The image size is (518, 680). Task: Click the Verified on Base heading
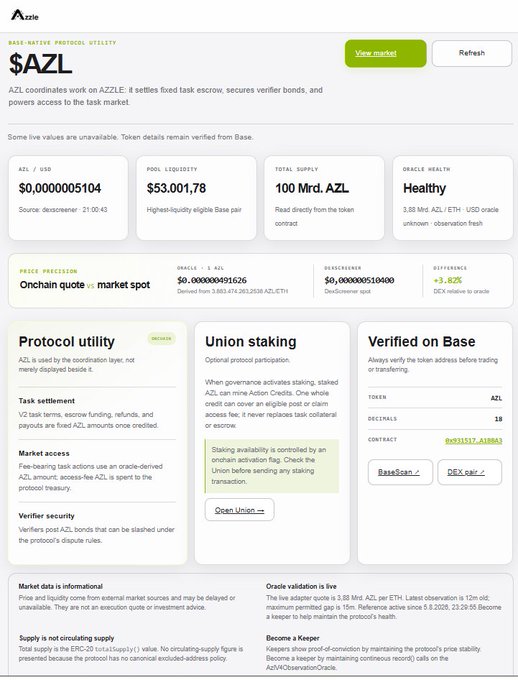point(422,342)
